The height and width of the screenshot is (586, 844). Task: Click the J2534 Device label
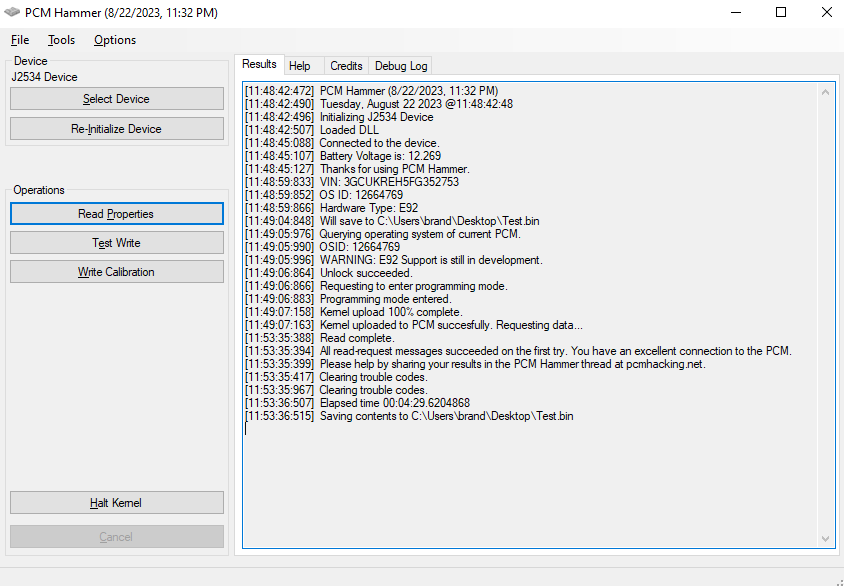tap(45, 77)
